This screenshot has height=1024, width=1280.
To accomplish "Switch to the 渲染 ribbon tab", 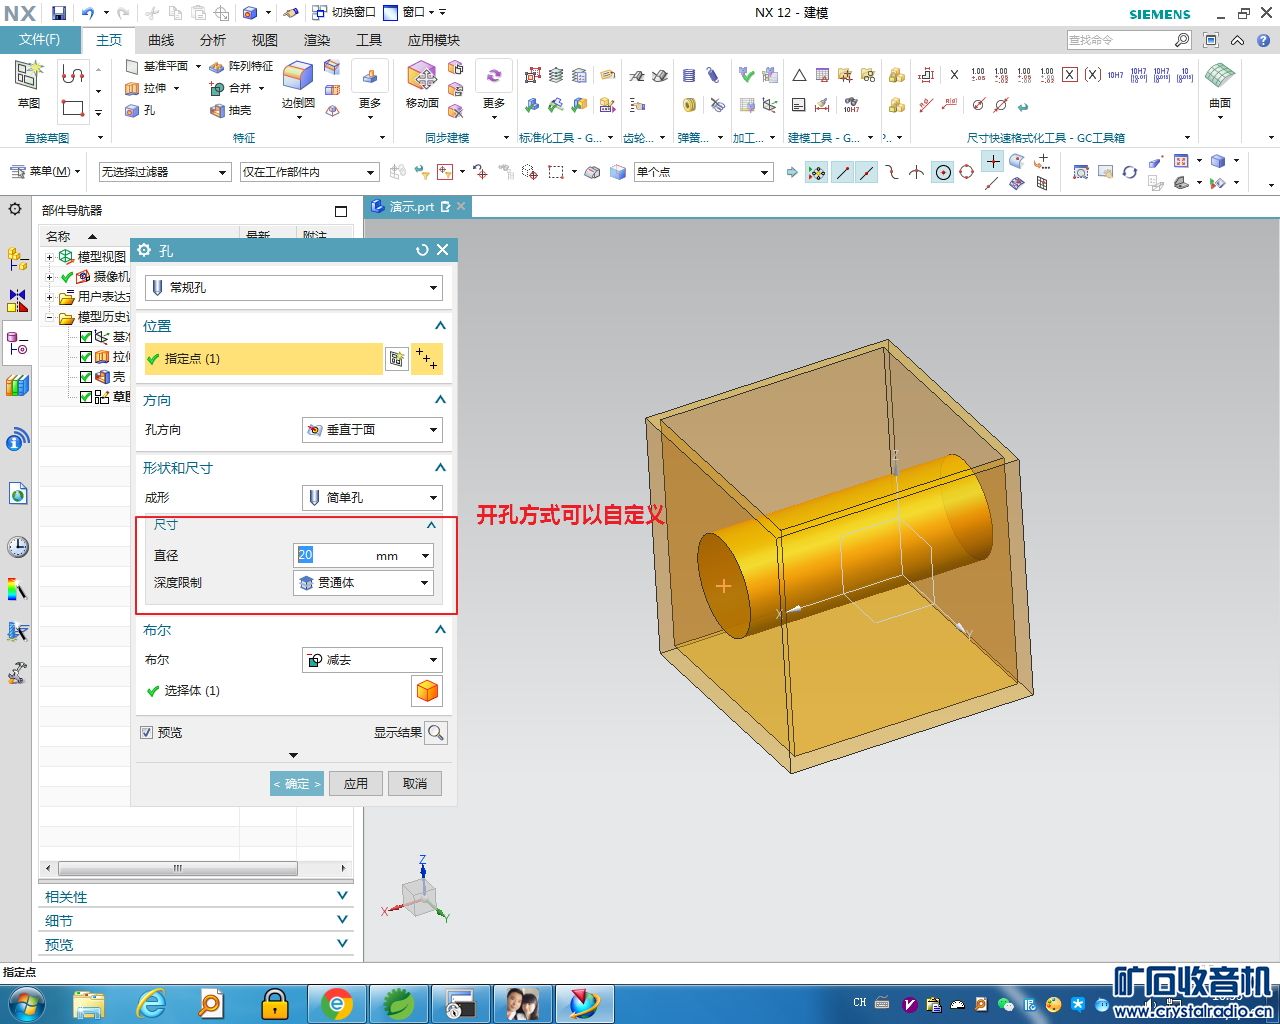I will (317, 40).
